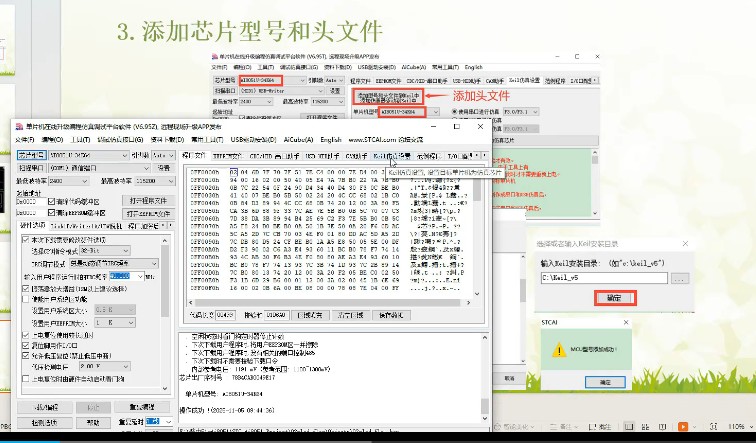Switch to Keil仿真设置 tab

coord(392,156)
